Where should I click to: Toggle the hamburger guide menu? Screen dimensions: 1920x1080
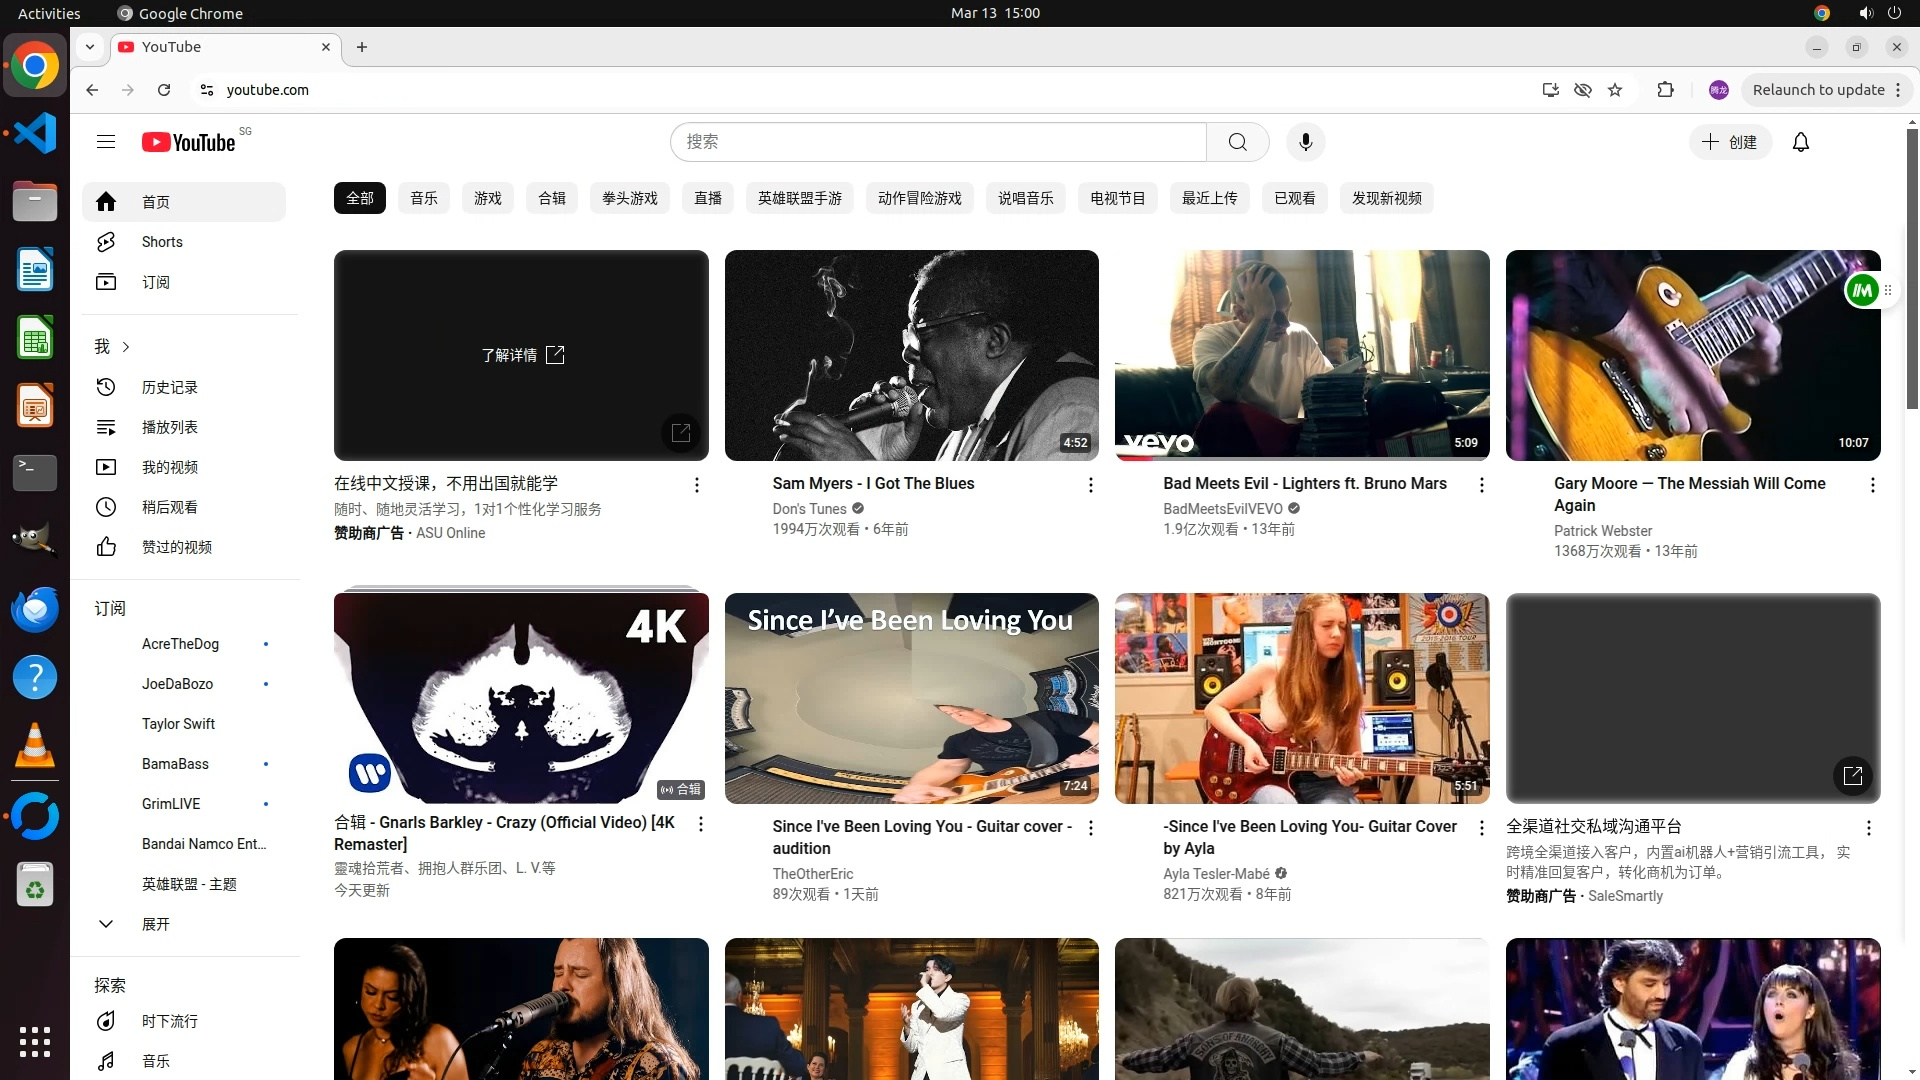pyautogui.click(x=106, y=142)
